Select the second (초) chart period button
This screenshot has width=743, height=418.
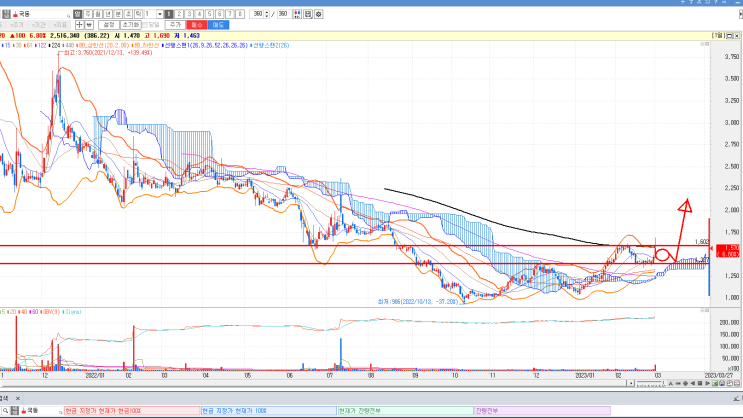coord(128,14)
